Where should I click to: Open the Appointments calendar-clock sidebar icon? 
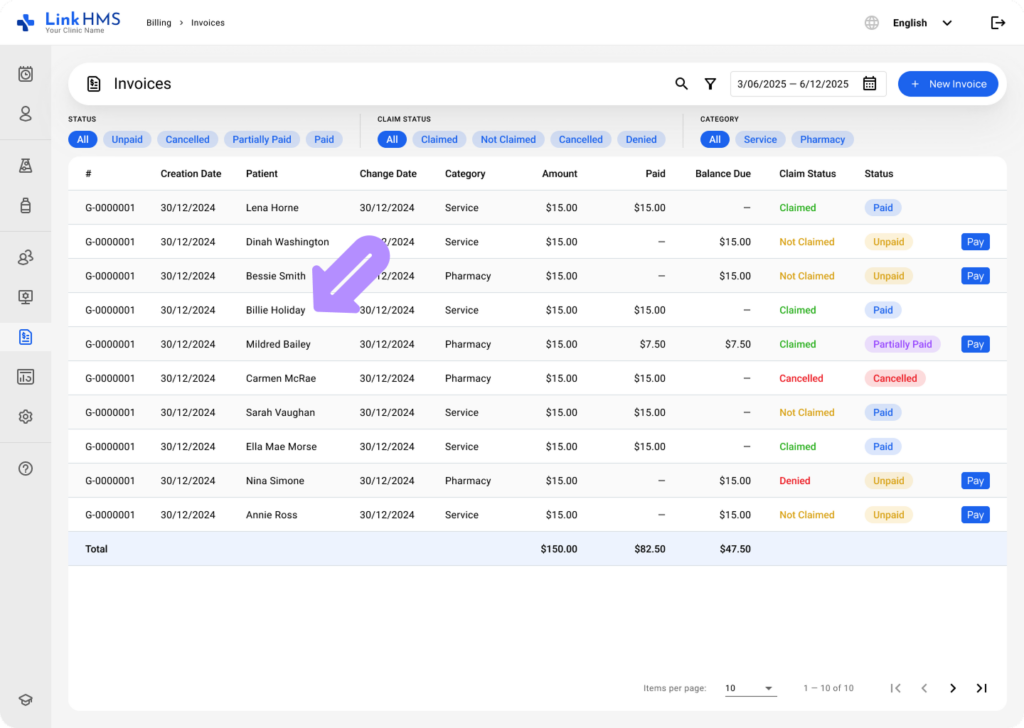point(25,74)
